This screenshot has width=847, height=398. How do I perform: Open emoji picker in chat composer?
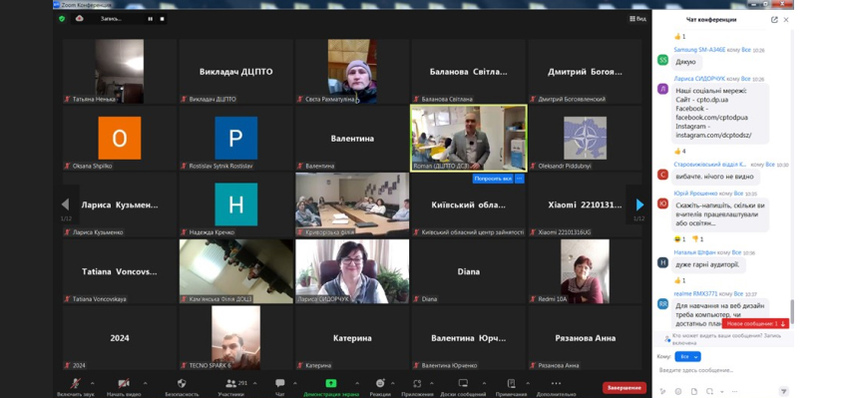click(x=678, y=391)
